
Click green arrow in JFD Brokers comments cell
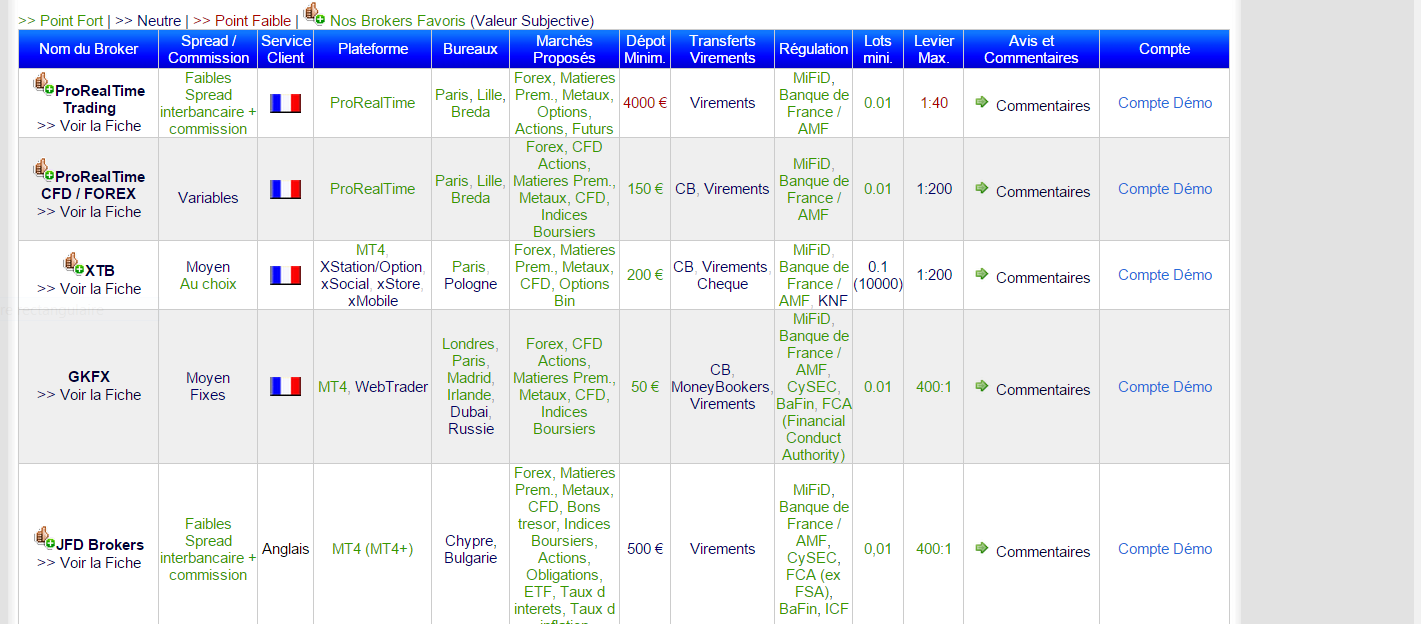coord(981,548)
